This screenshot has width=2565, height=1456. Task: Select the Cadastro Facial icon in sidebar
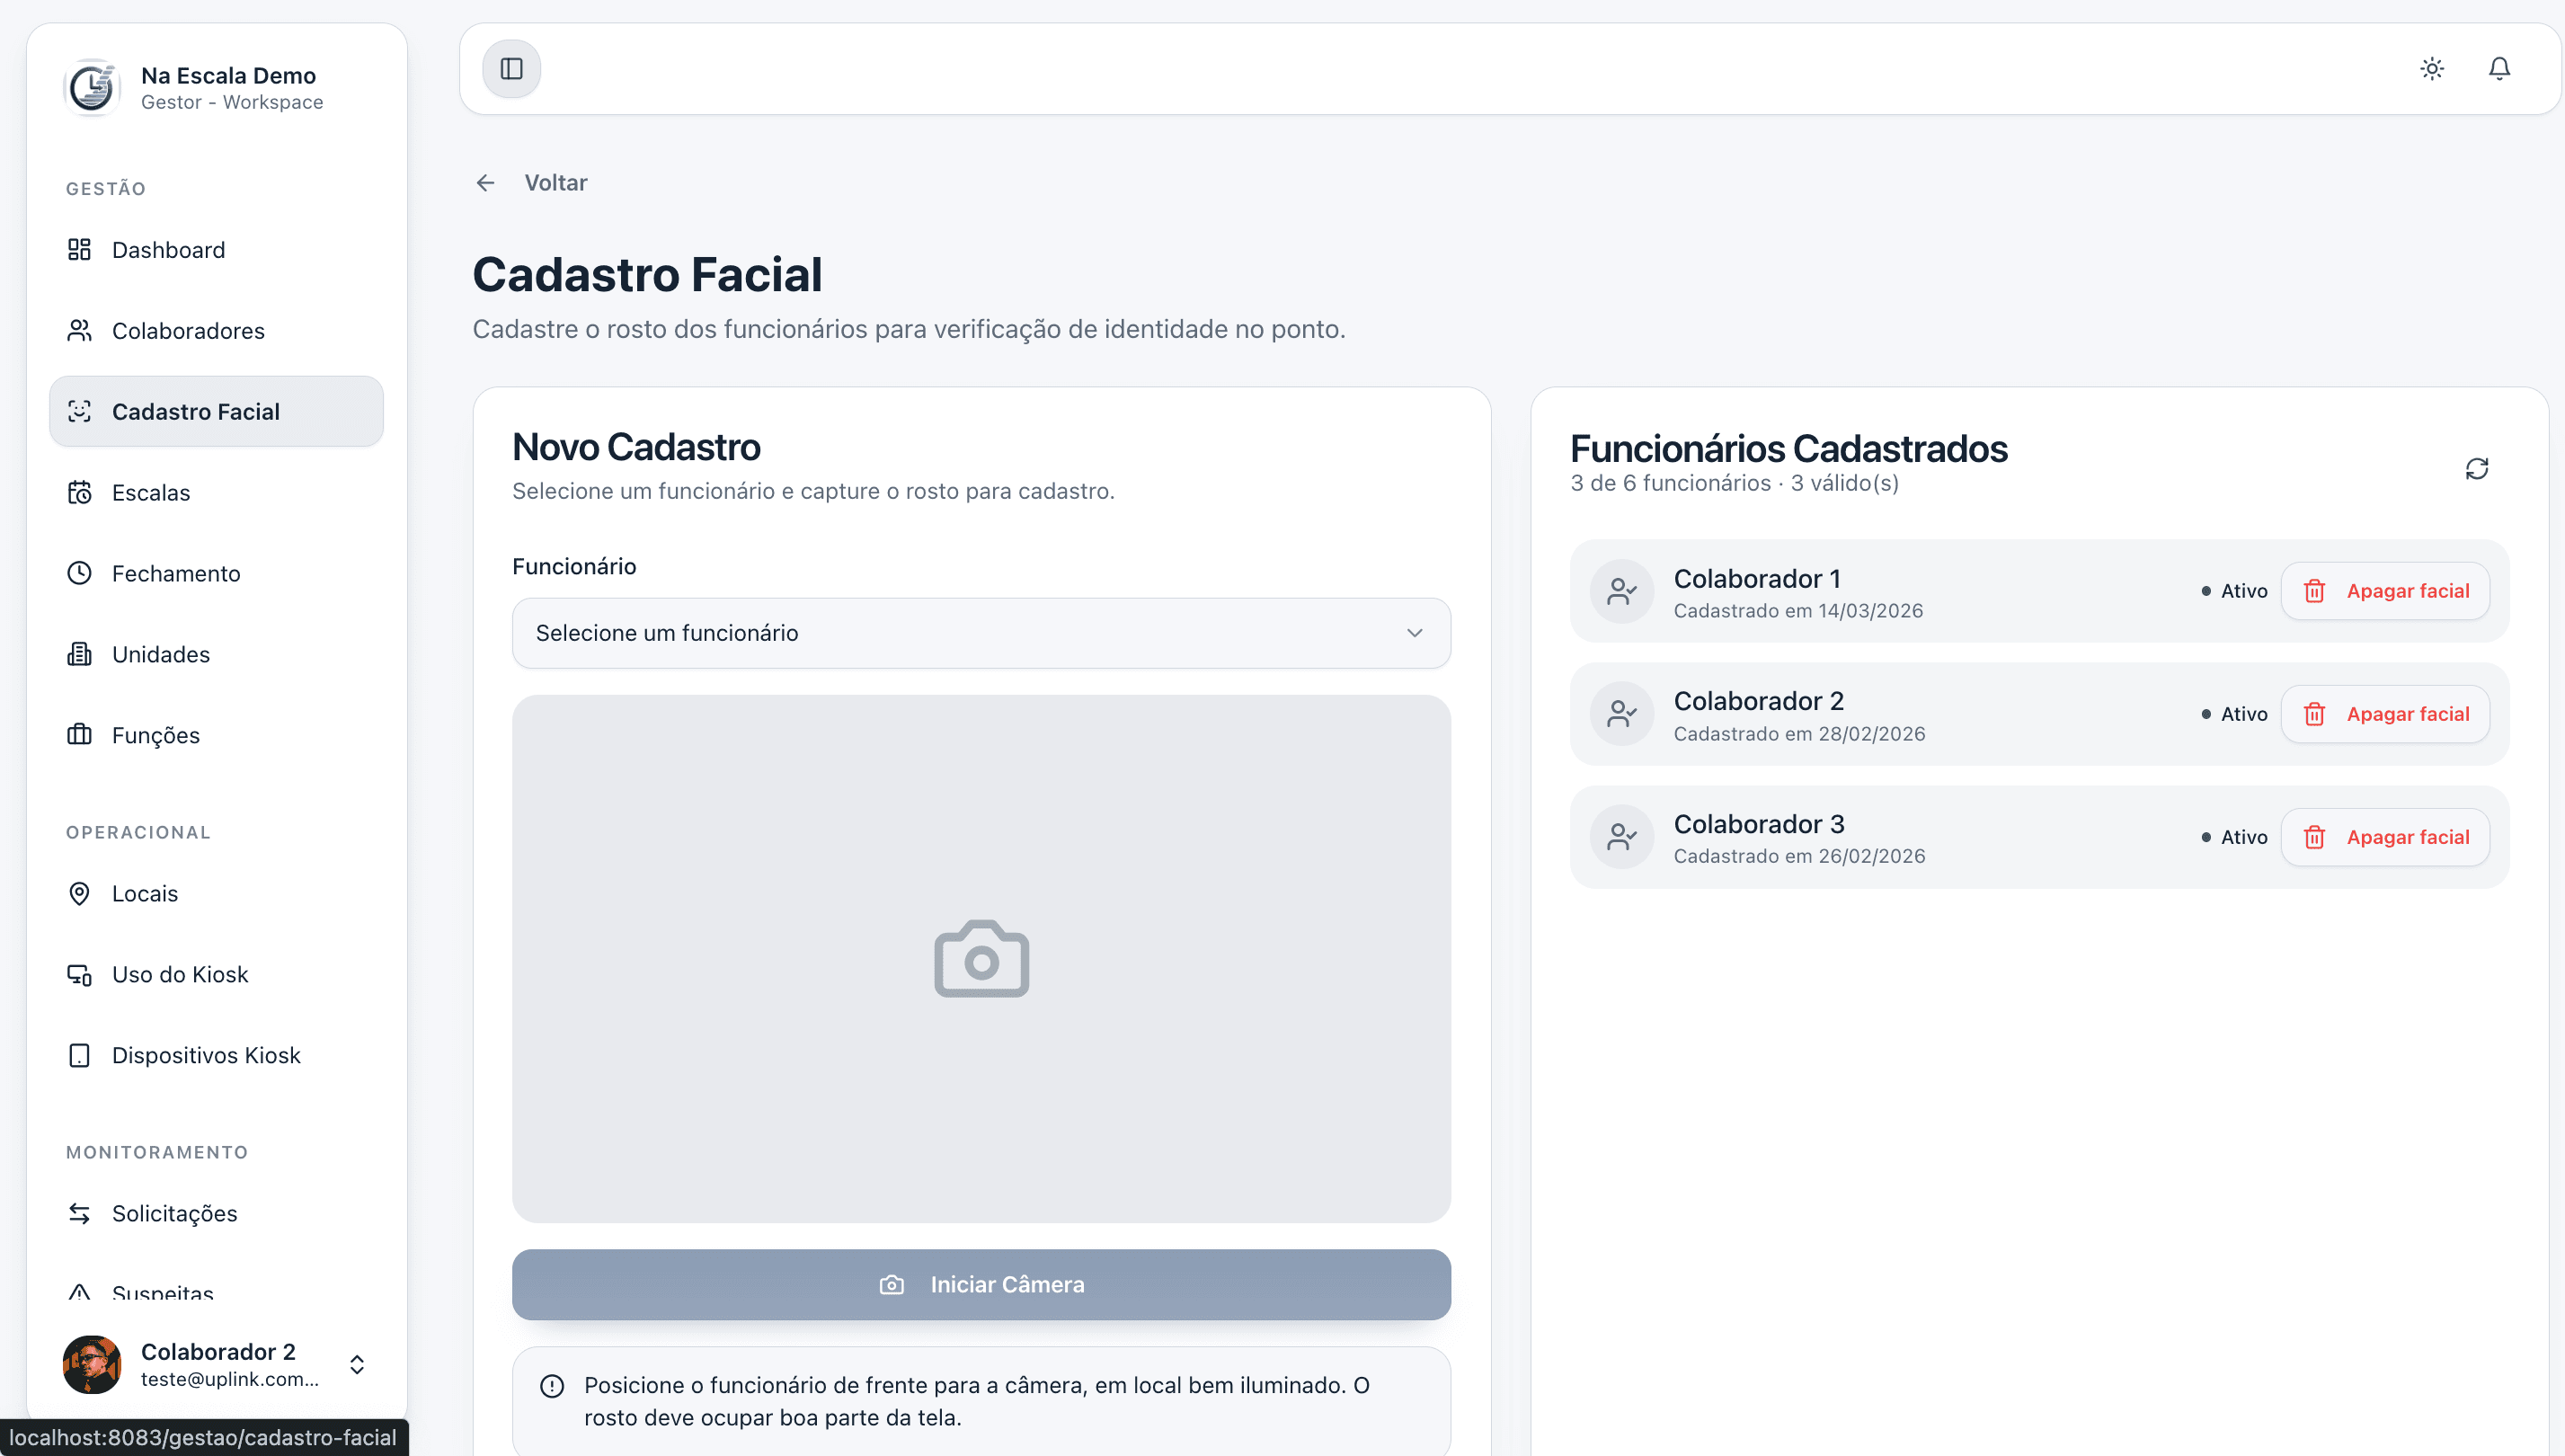point(80,411)
